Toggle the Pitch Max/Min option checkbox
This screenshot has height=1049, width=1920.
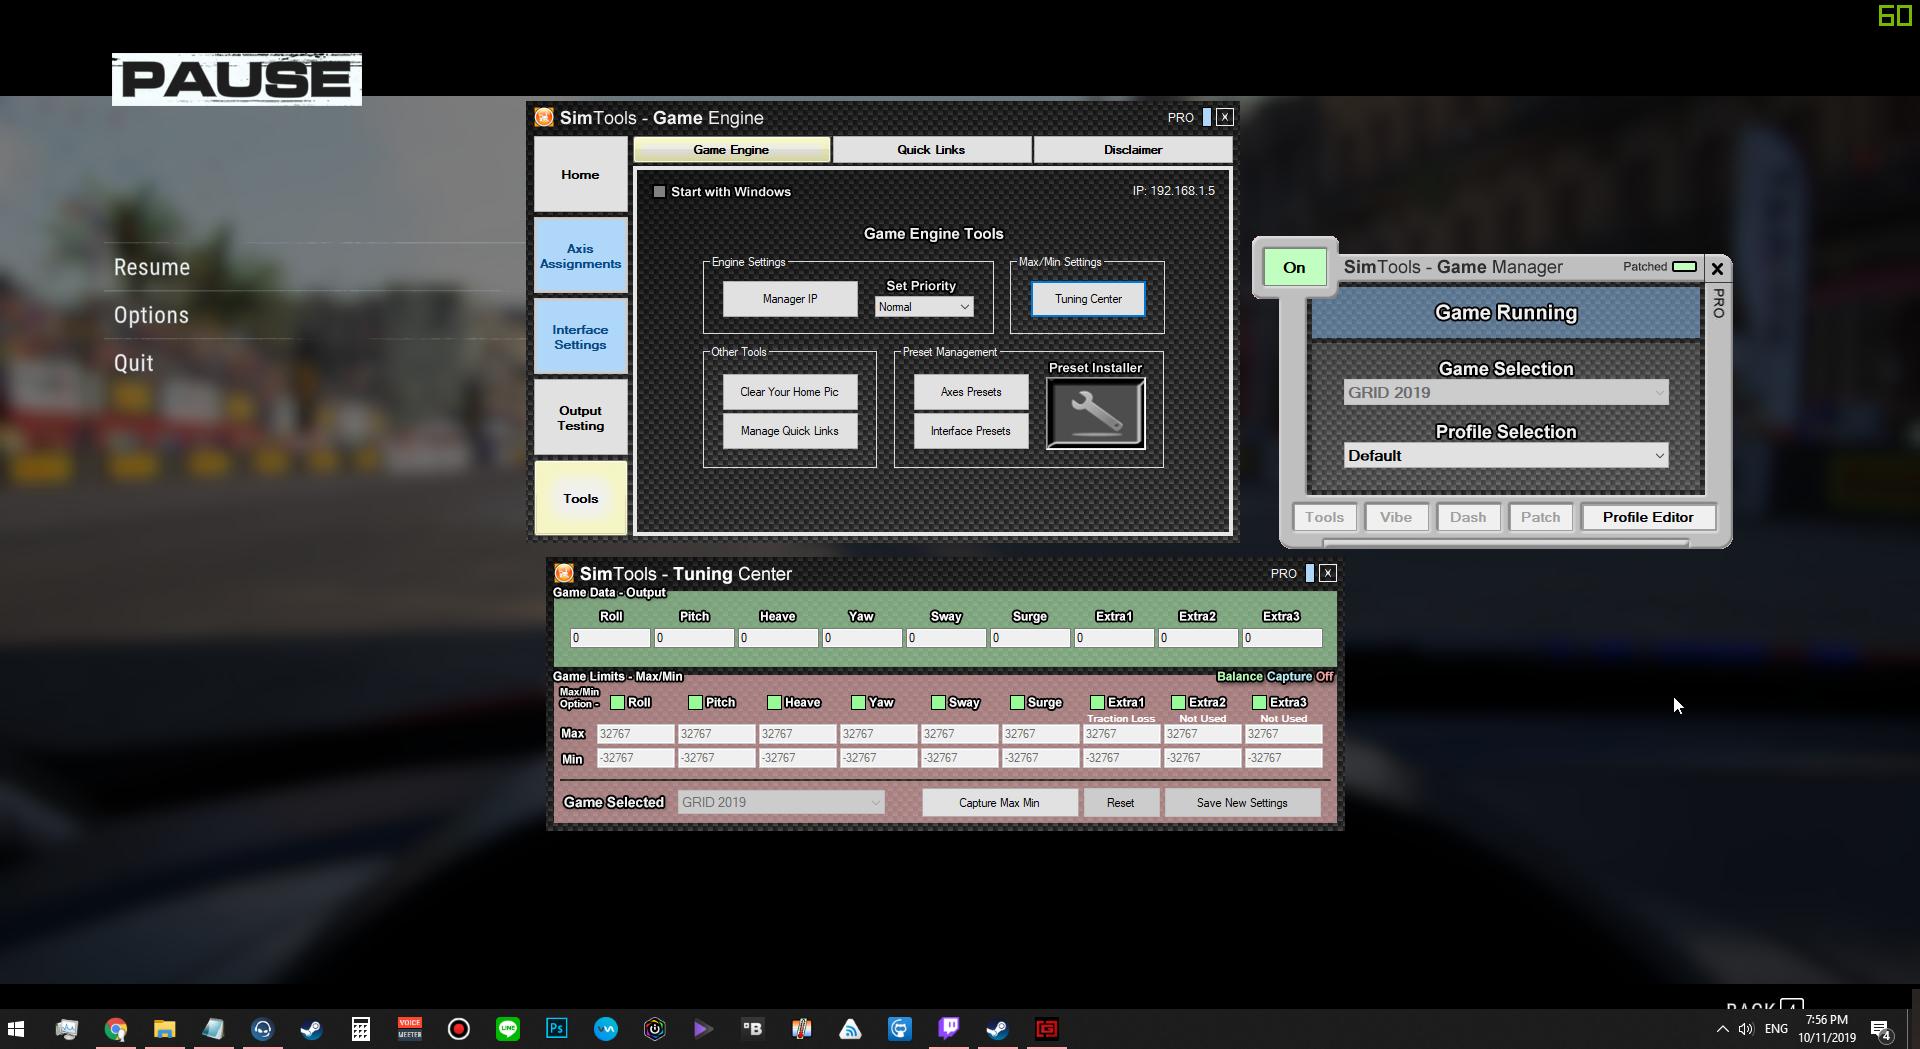point(695,702)
